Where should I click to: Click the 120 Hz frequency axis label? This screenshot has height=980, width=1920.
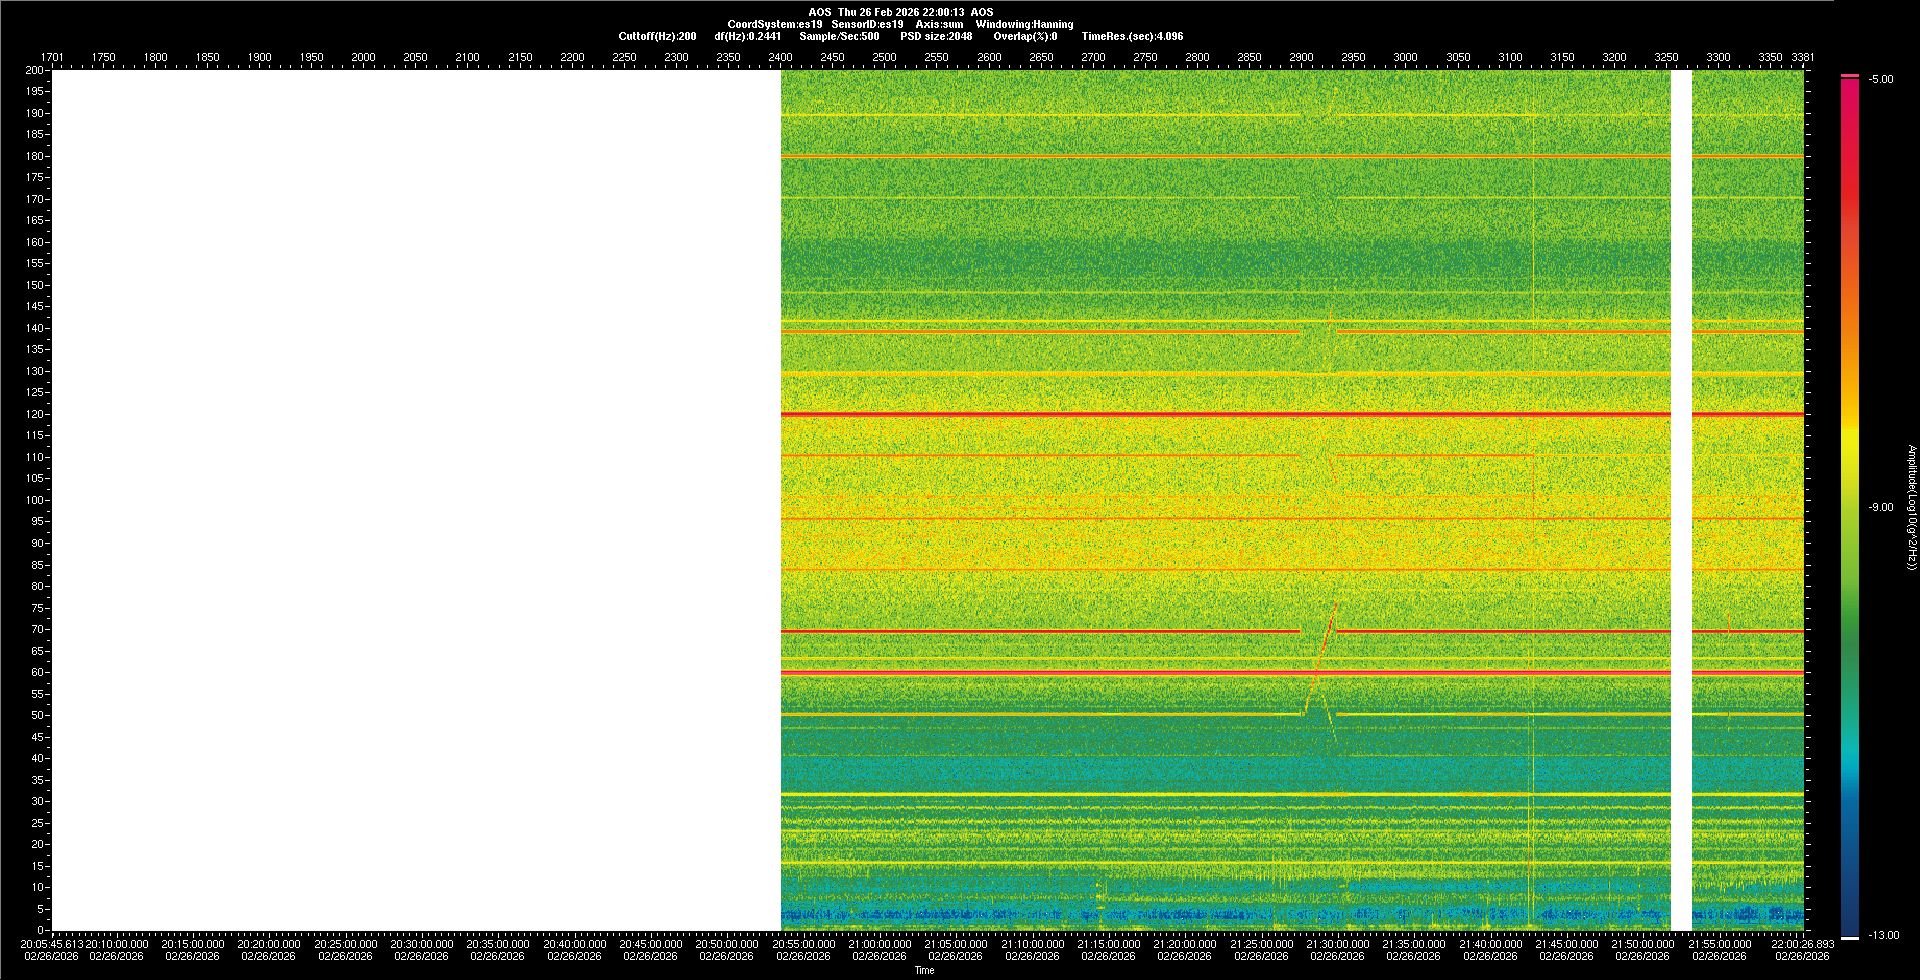click(x=35, y=414)
